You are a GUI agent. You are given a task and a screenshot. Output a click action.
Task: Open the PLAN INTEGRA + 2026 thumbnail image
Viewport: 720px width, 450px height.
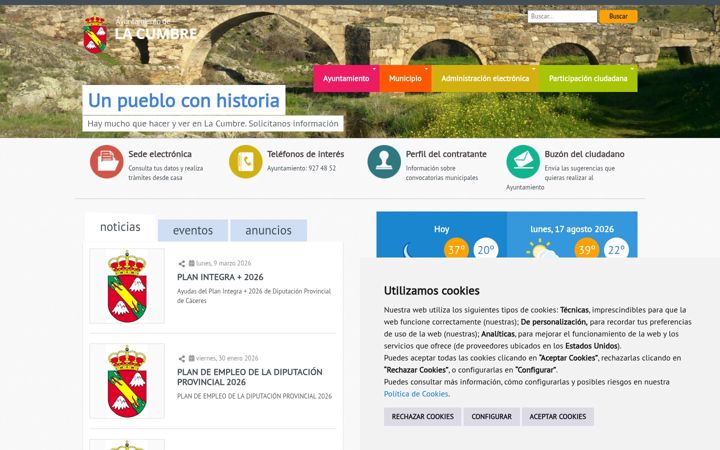[127, 286]
